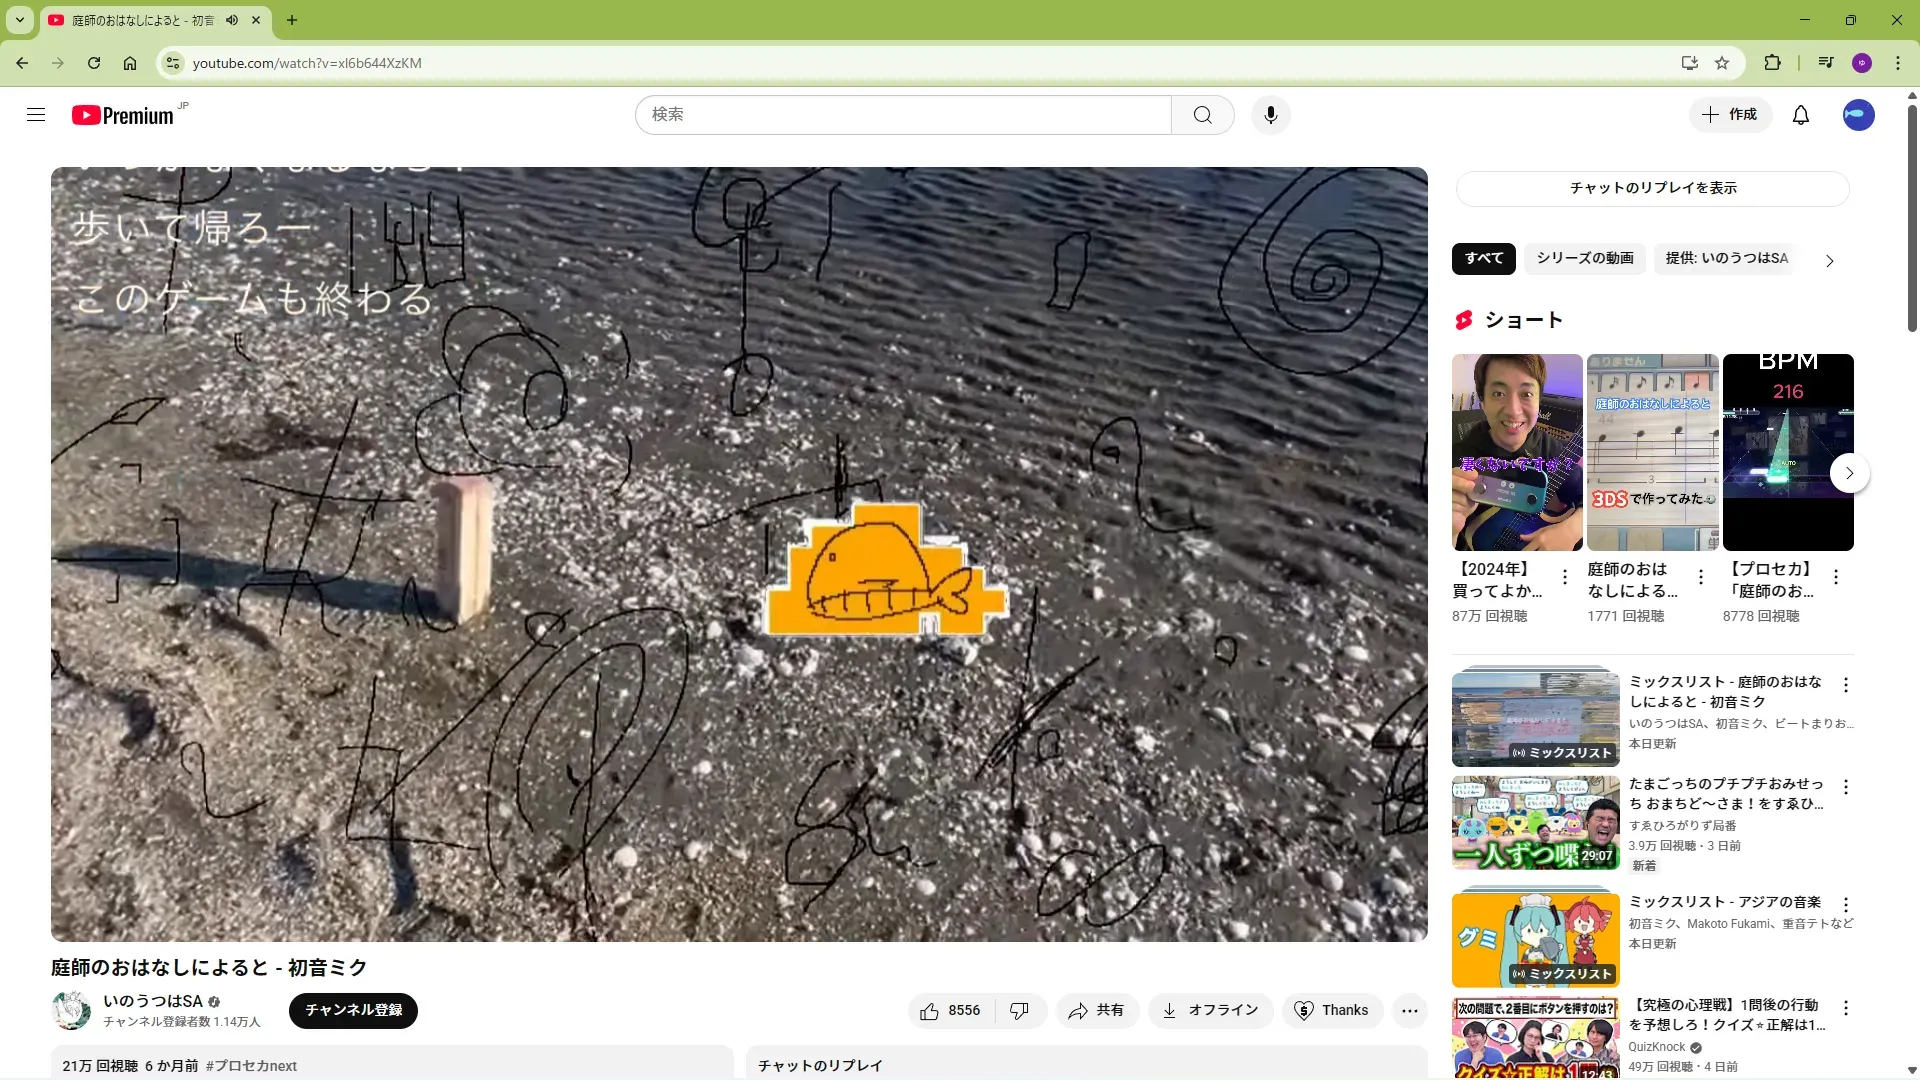Bookmark this page with the star icon
1920x1080 pixels.
tap(1722, 63)
